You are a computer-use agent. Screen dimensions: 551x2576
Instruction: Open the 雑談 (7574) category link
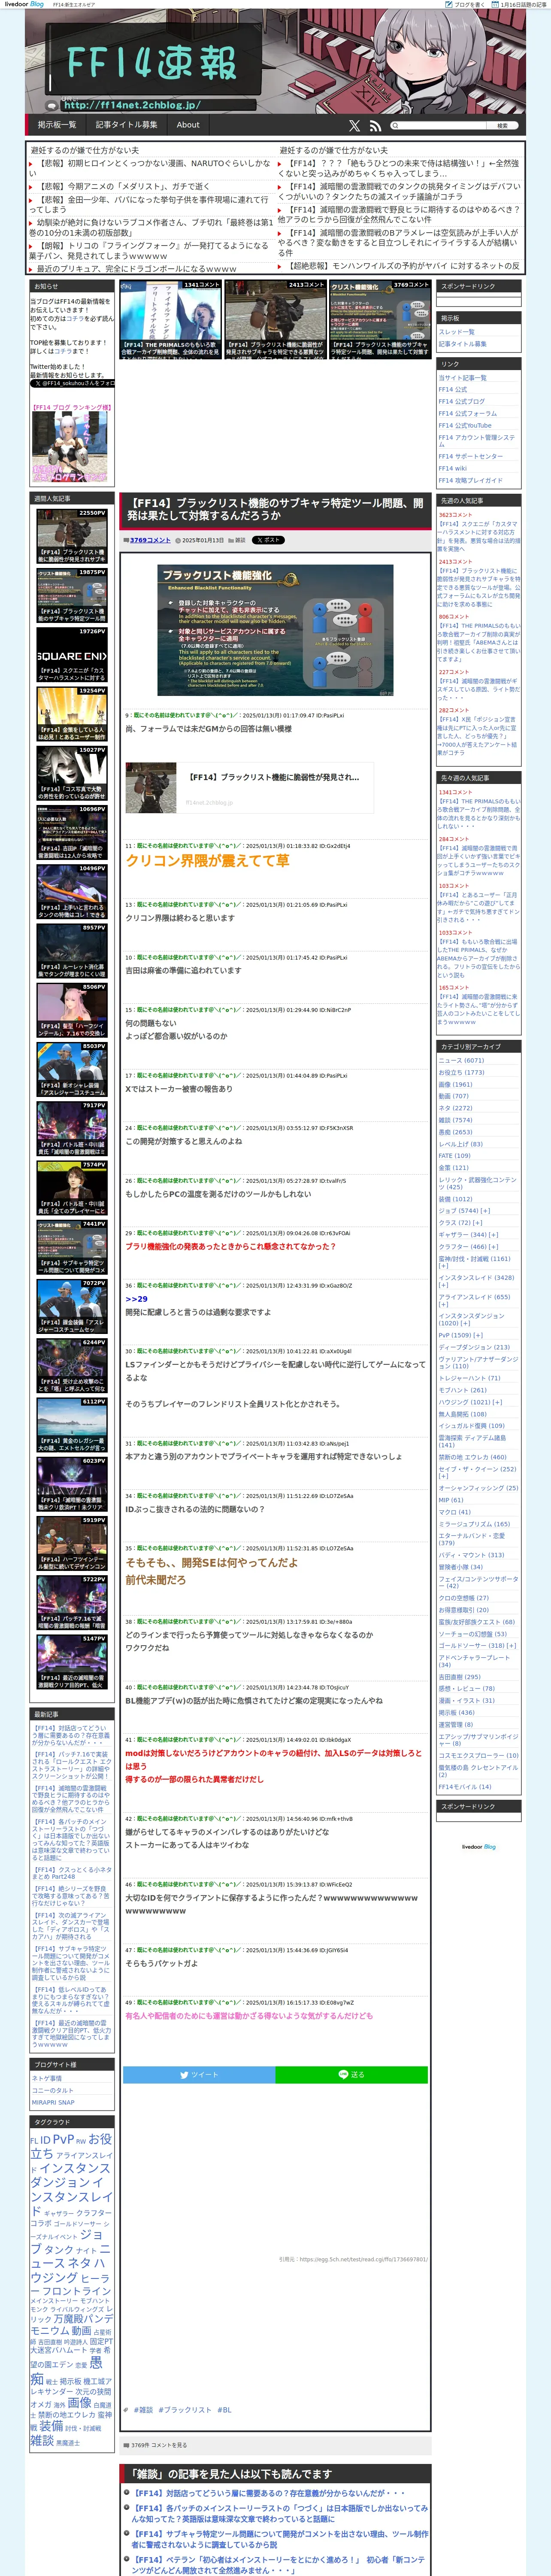coord(455,1120)
